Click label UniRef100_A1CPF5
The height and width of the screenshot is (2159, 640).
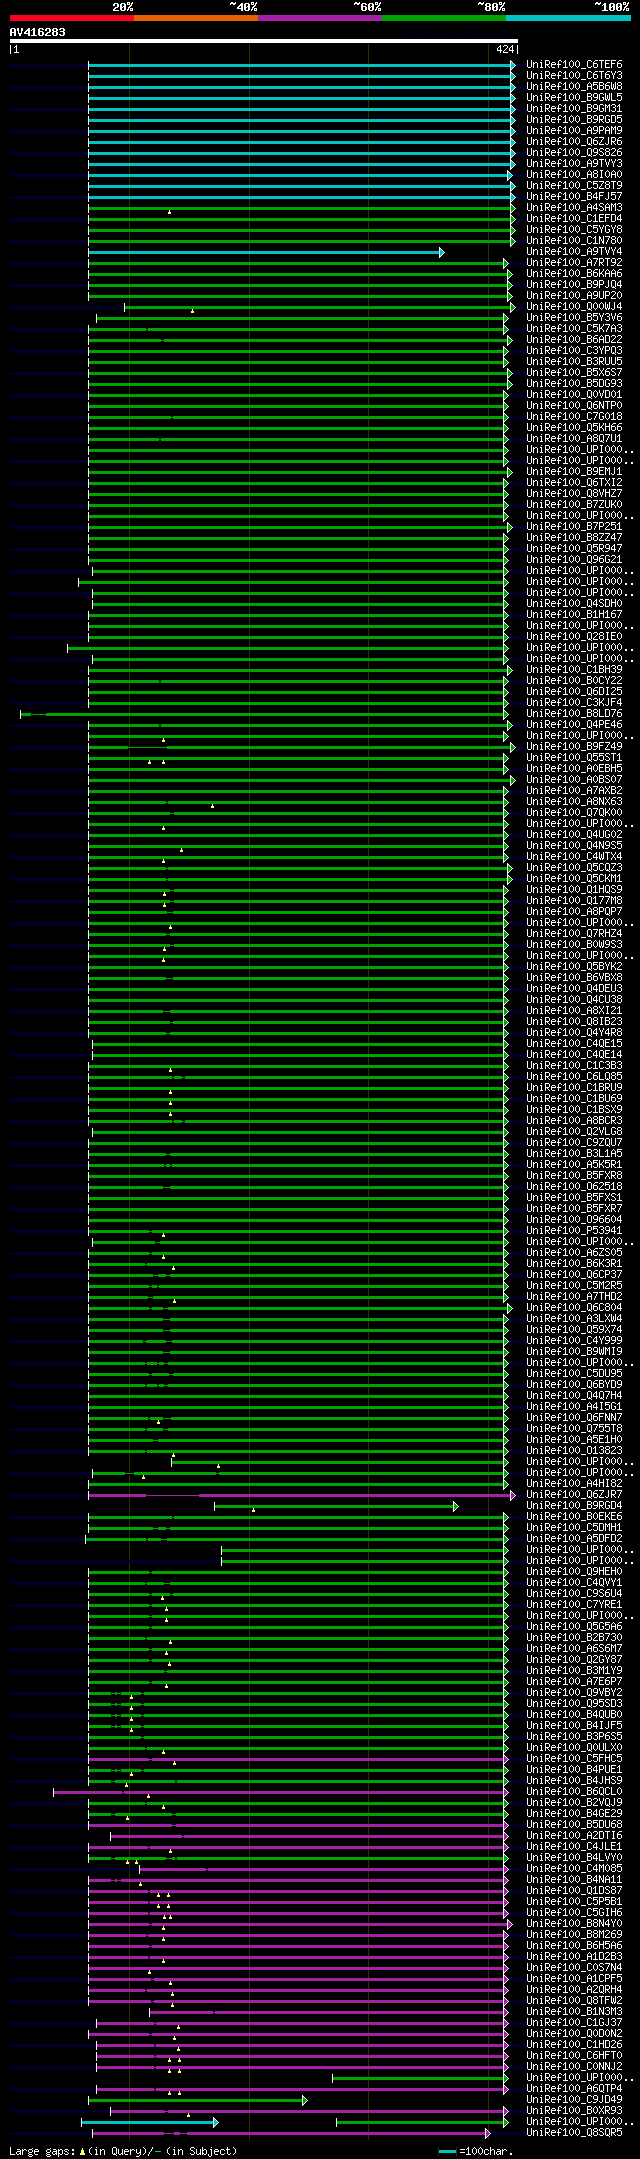(x=574, y=1979)
